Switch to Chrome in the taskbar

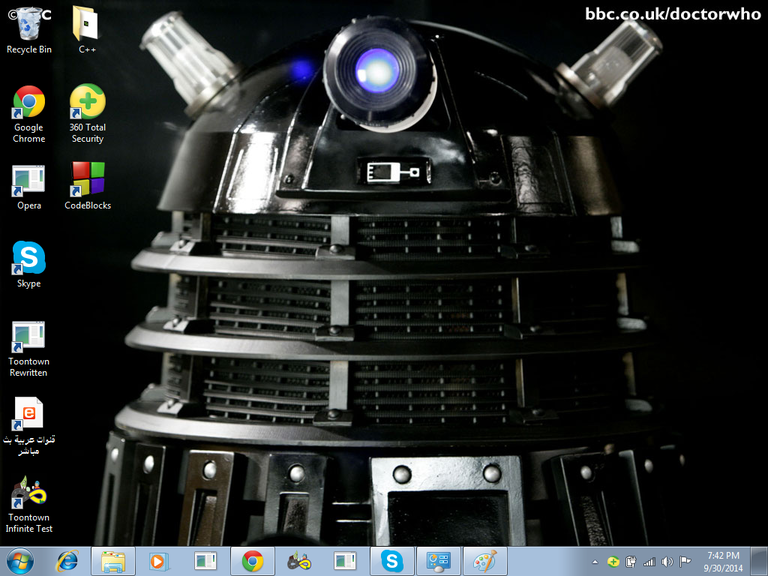tap(252, 561)
